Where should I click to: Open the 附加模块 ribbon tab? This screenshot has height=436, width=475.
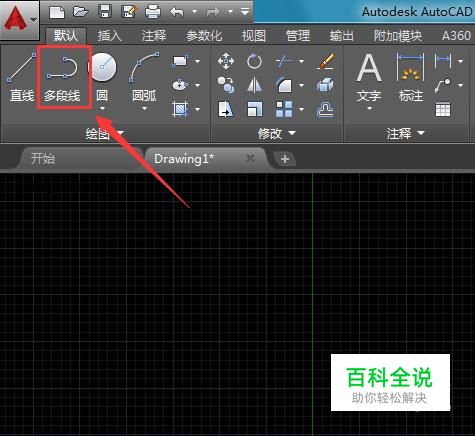[x=398, y=35]
